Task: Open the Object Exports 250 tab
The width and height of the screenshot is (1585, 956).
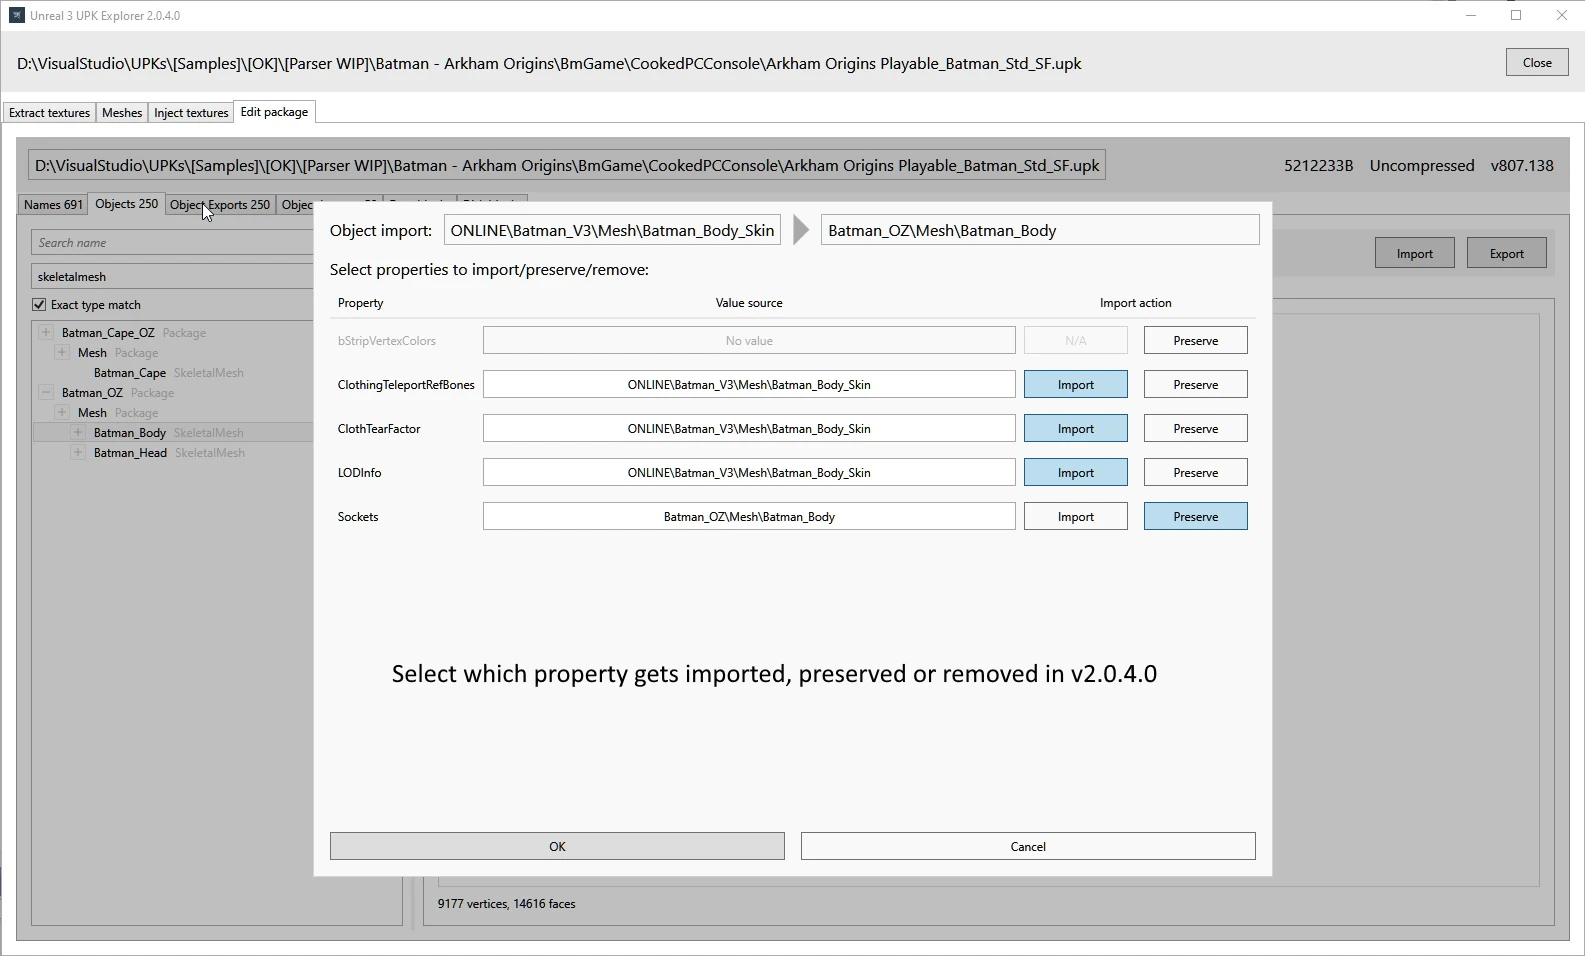Action: click(x=220, y=205)
